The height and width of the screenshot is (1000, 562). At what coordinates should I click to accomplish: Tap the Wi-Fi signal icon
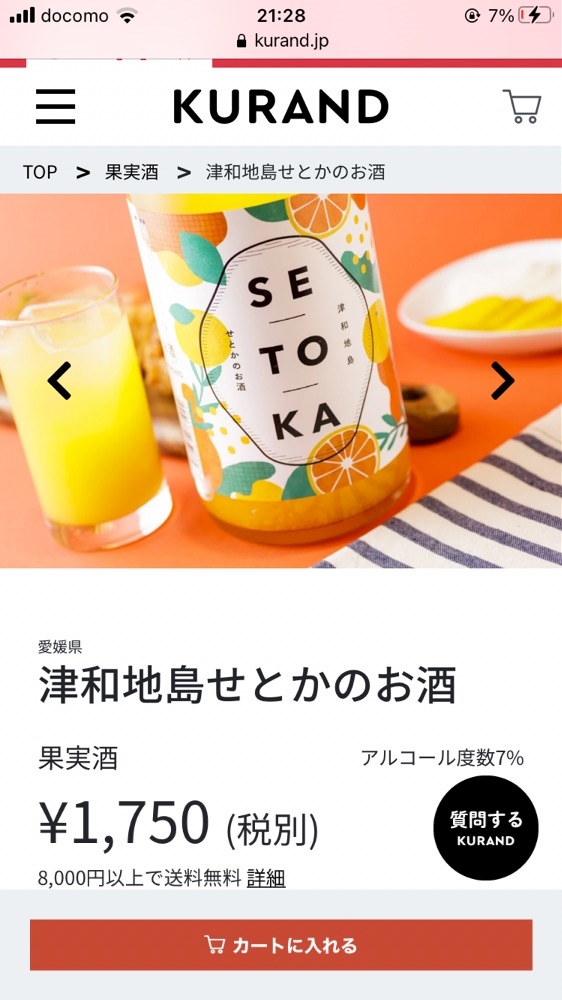point(128,16)
